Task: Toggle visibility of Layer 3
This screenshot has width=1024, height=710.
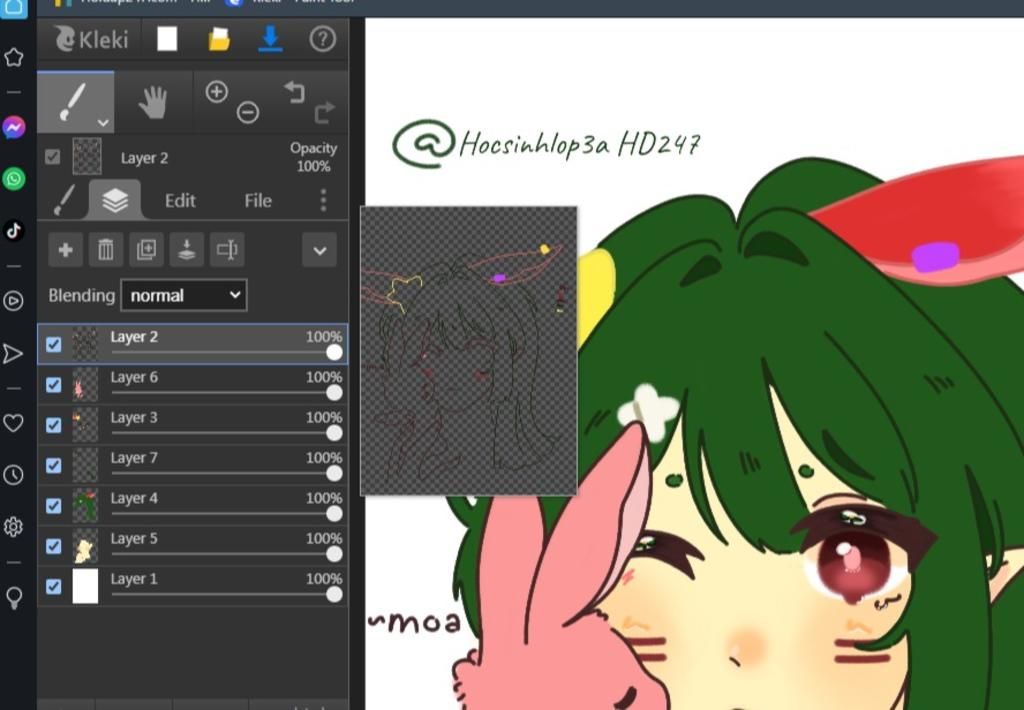Action: point(54,425)
